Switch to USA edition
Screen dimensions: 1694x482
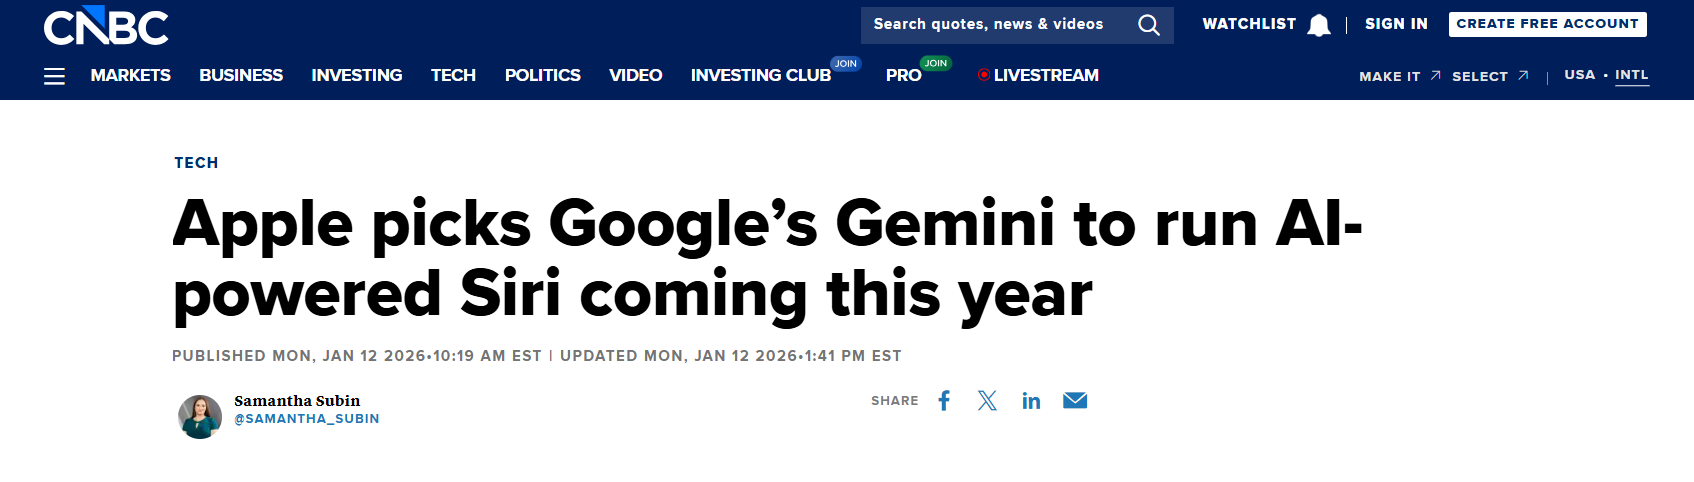tap(1580, 75)
